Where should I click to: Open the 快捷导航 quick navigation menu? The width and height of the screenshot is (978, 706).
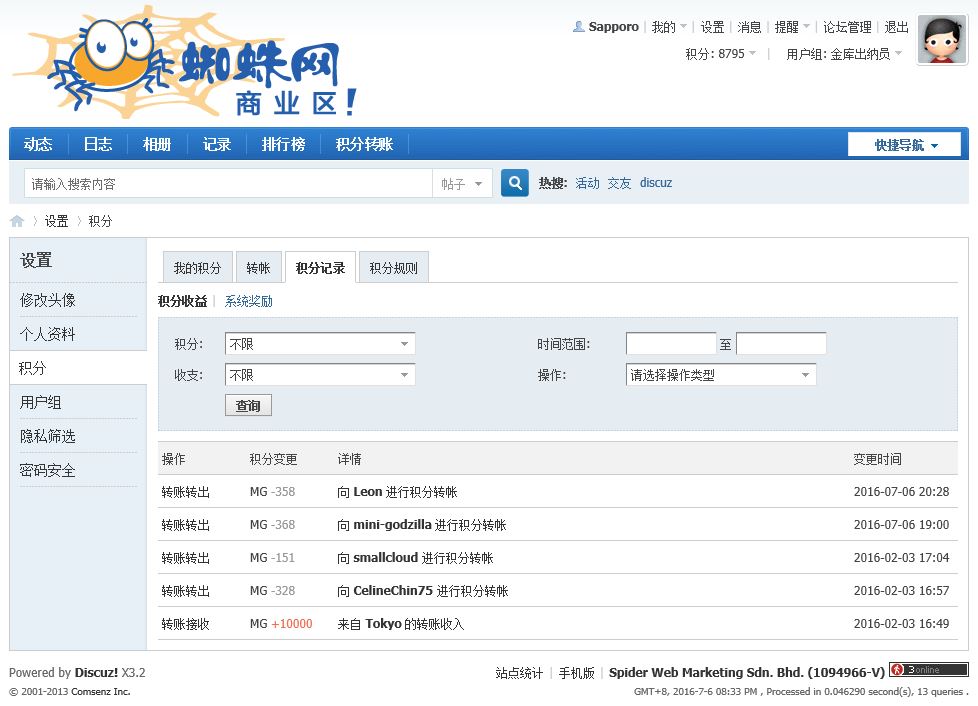(905, 145)
